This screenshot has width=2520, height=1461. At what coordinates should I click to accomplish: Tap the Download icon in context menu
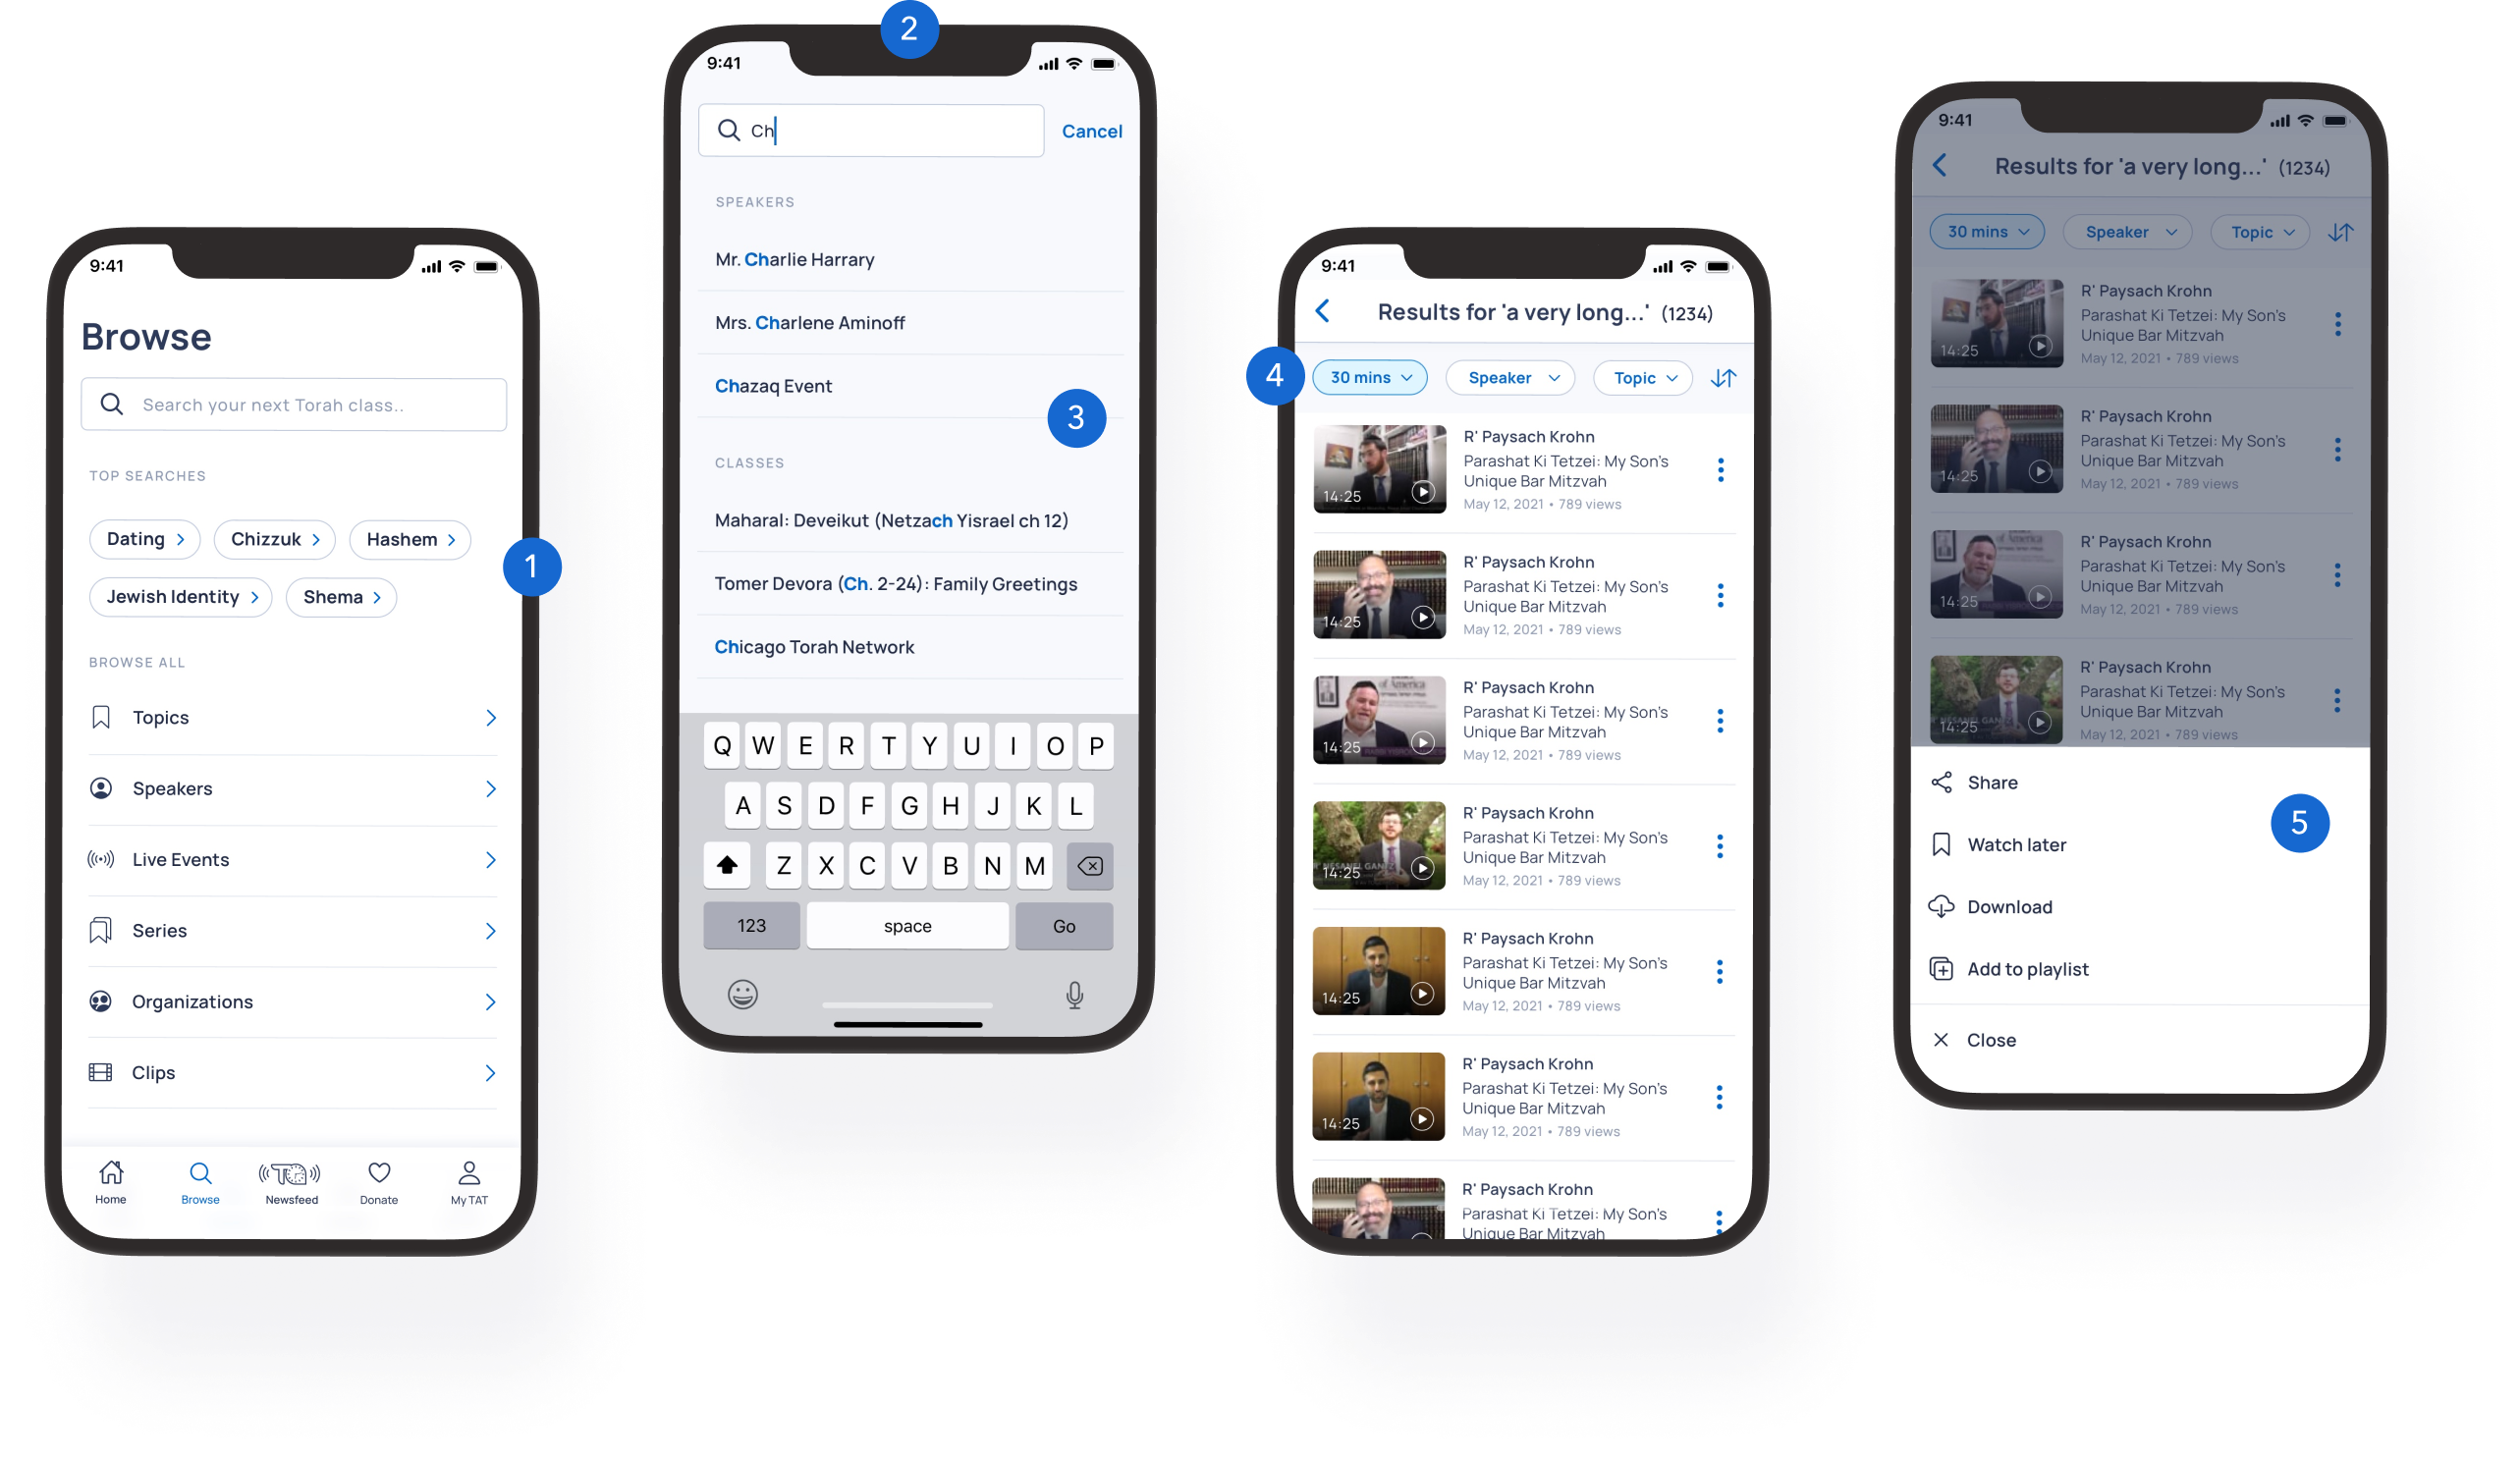click(x=1941, y=906)
